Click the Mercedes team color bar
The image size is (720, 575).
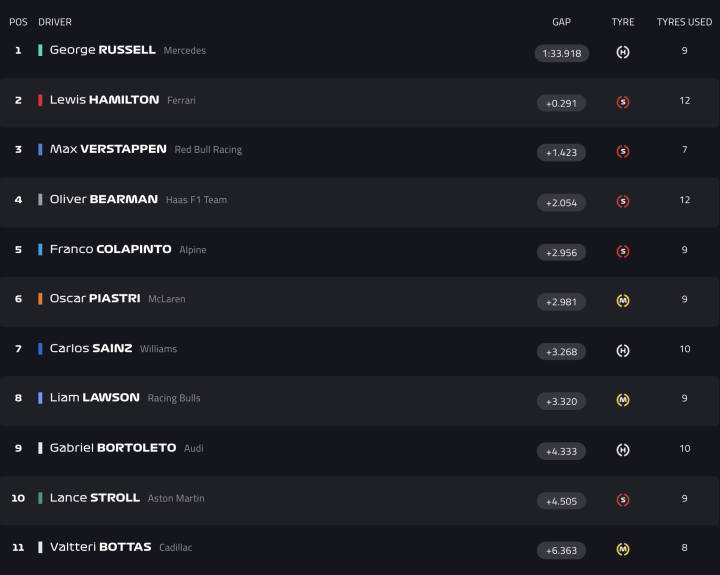click(40, 50)
